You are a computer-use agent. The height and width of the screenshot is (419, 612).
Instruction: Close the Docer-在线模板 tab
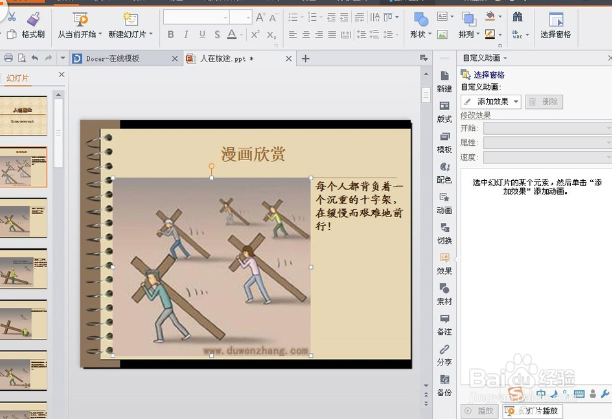(x=175, y=59)
